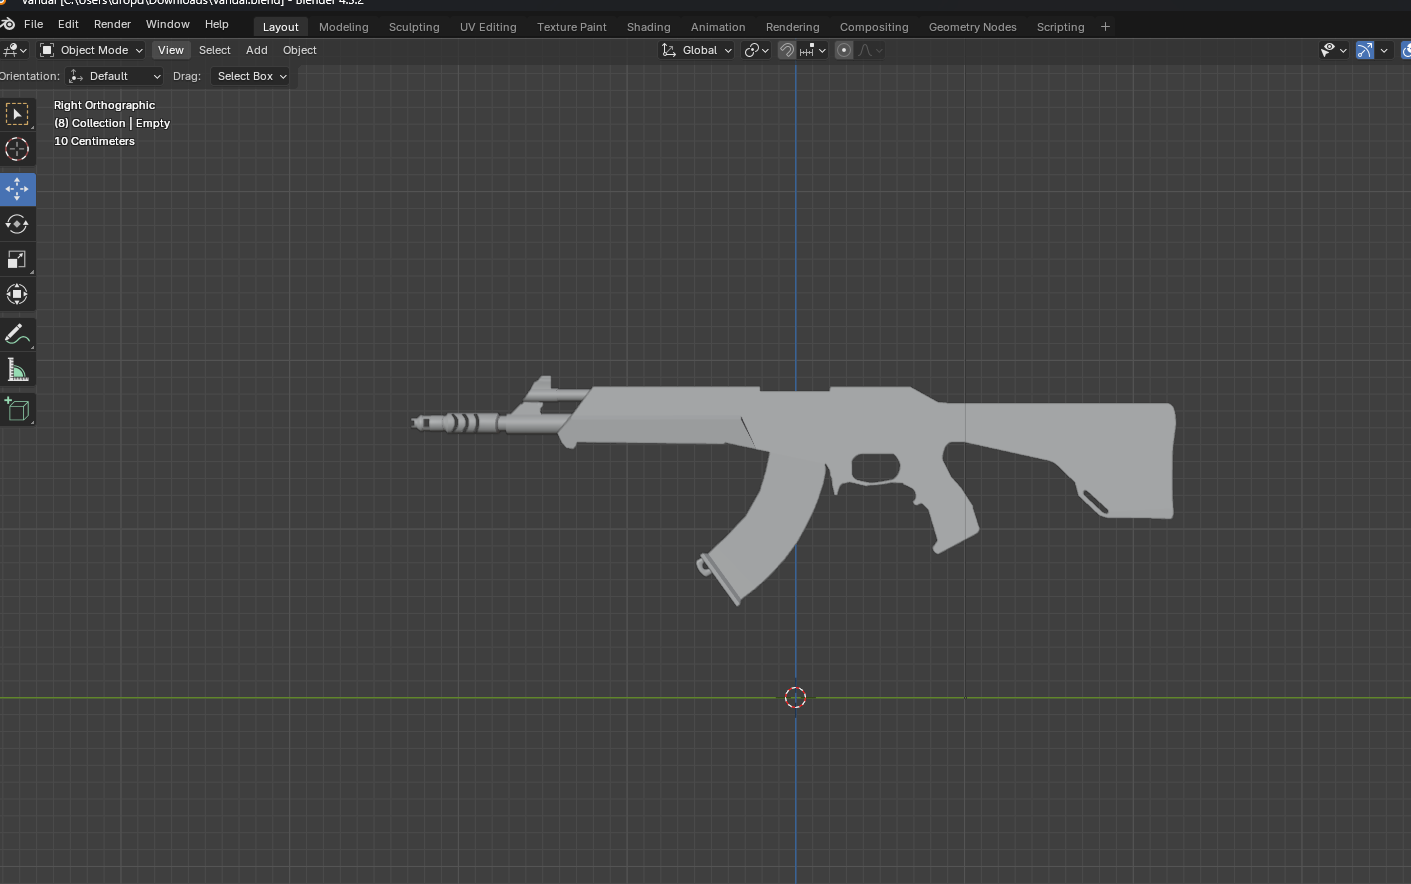The height and width of the screenshot is (884, 1411).
Task: Select the Move tool
Action: [17, 189]
